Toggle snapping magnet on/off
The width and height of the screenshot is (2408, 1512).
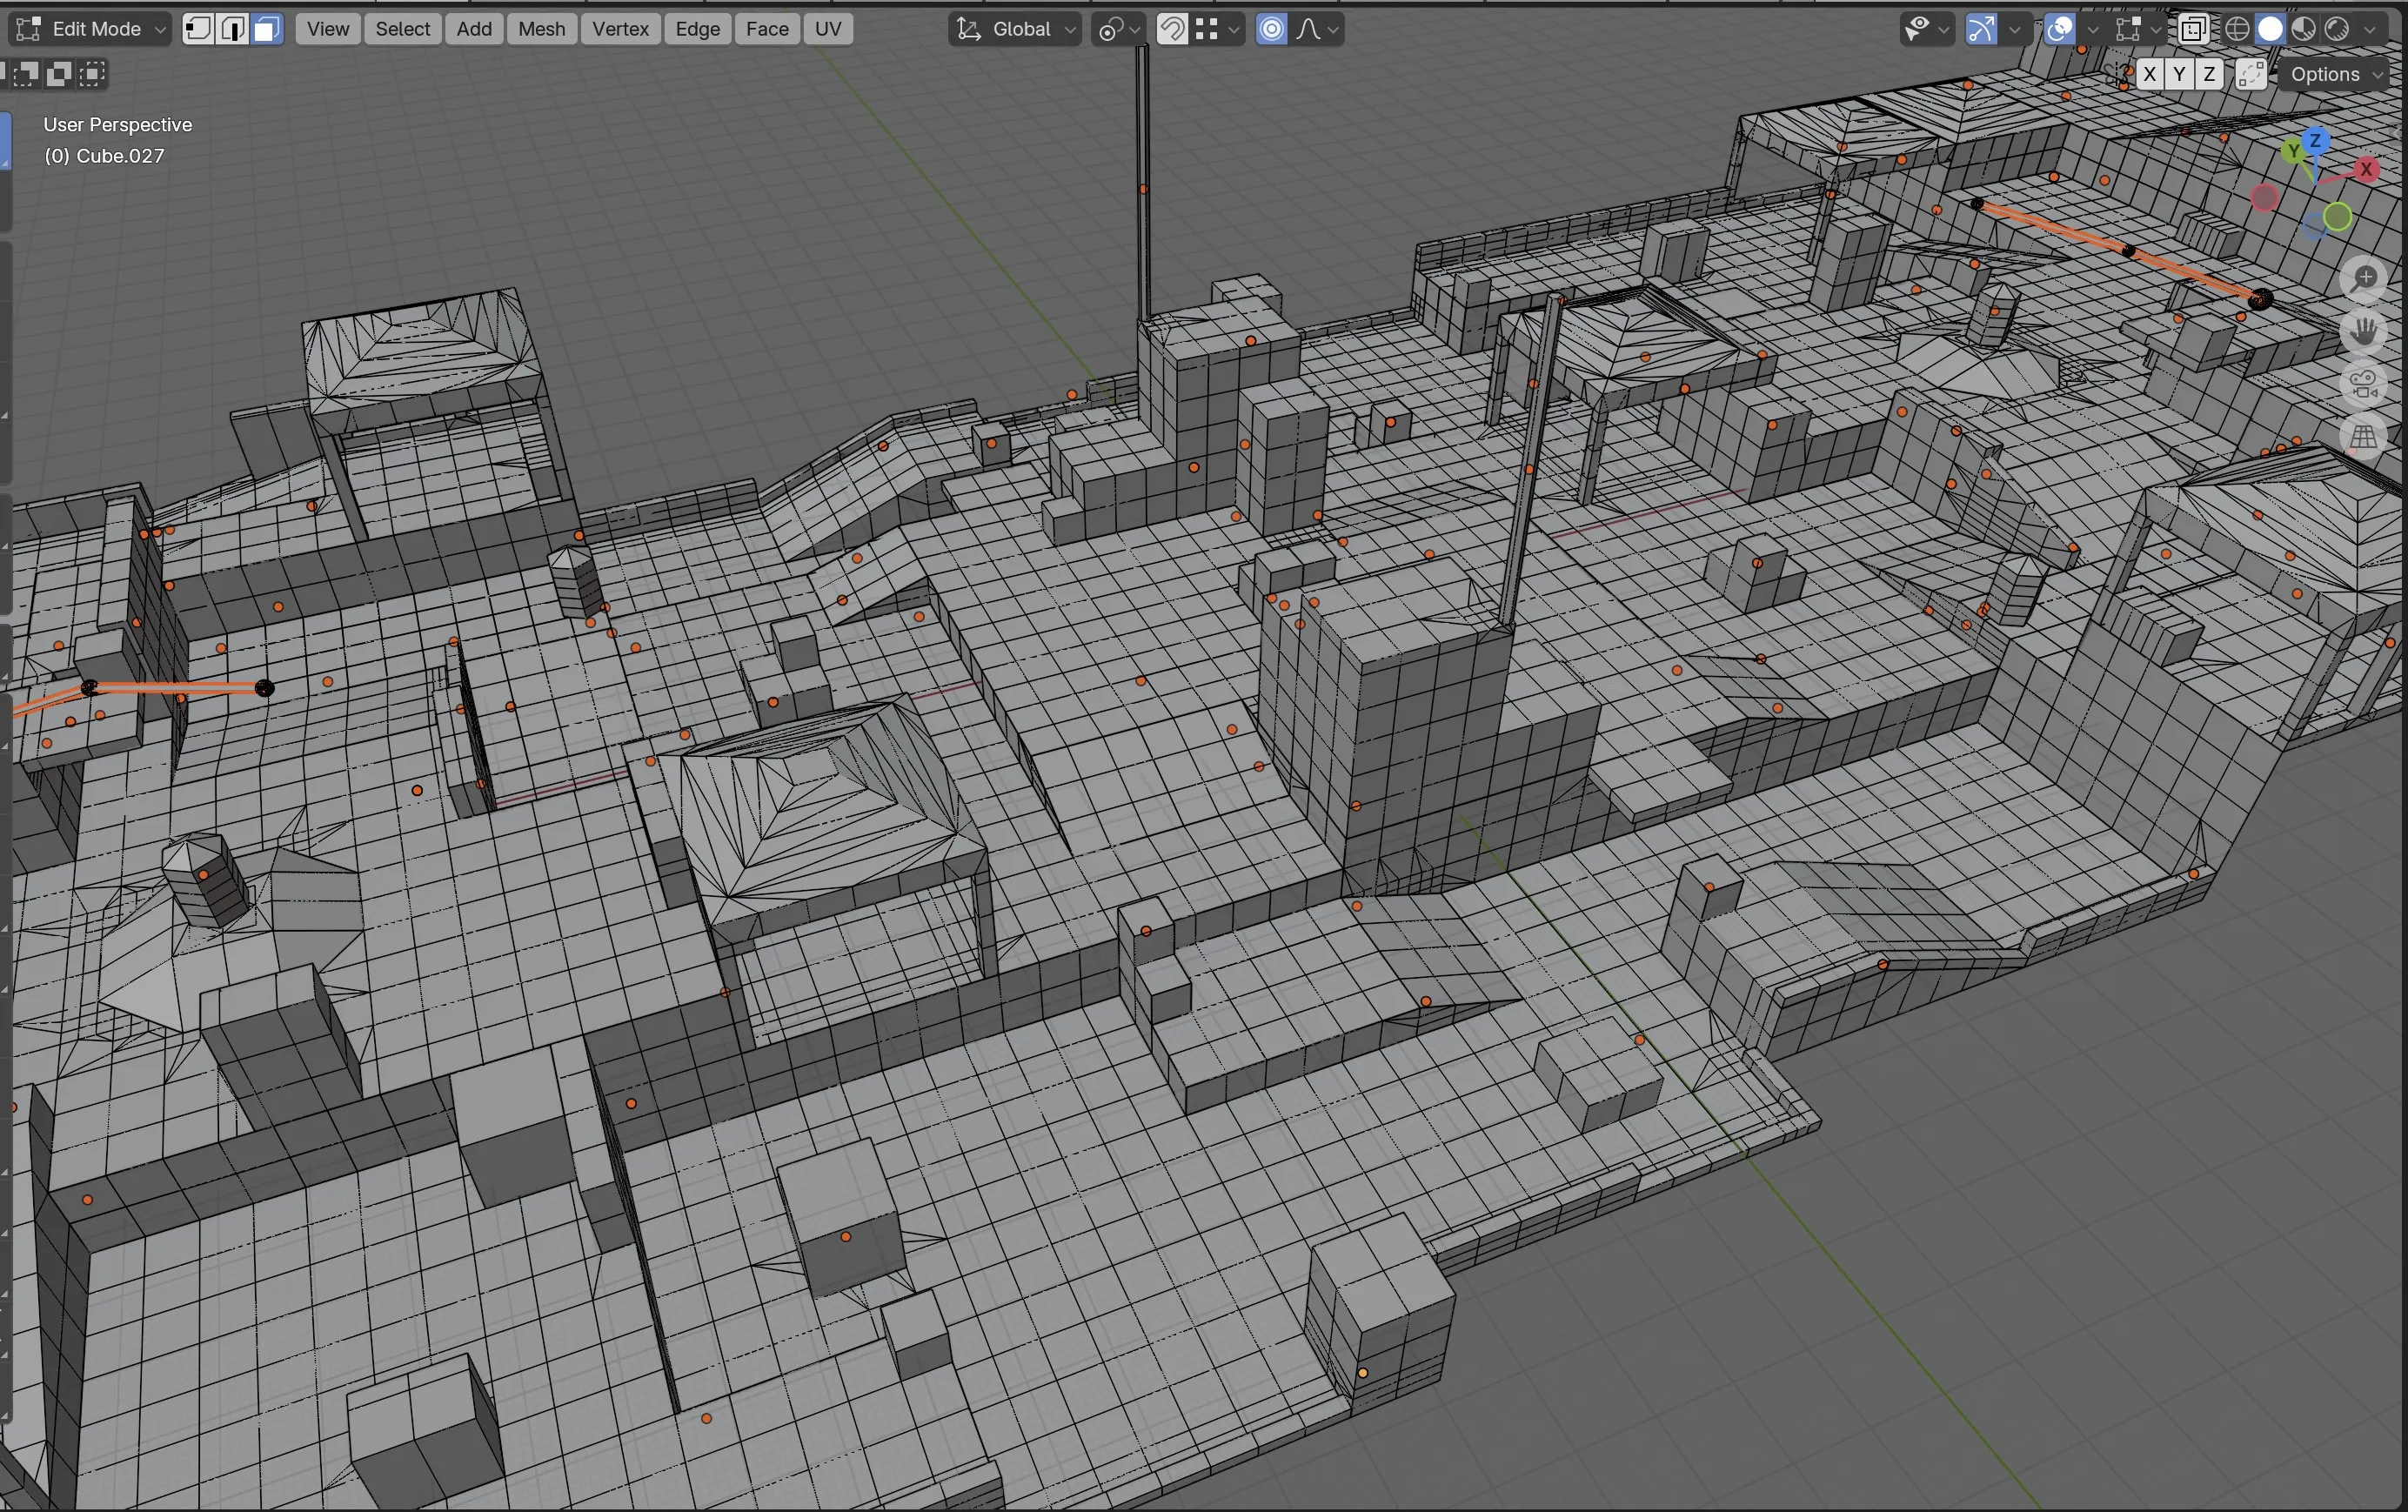pyautogui.click(x=1172, y=29)
